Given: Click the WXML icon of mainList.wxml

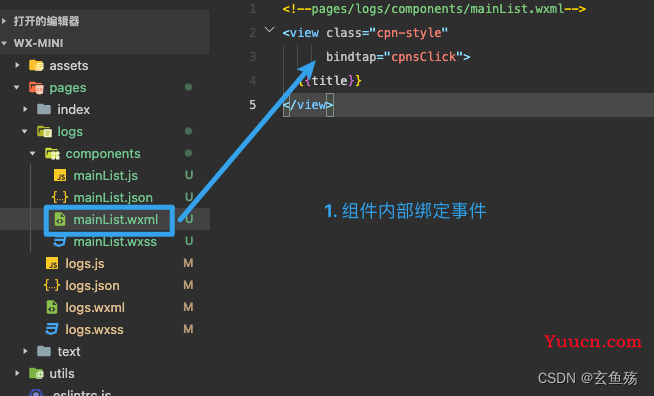Looking at the screenshot, I should tap(60, 219).
